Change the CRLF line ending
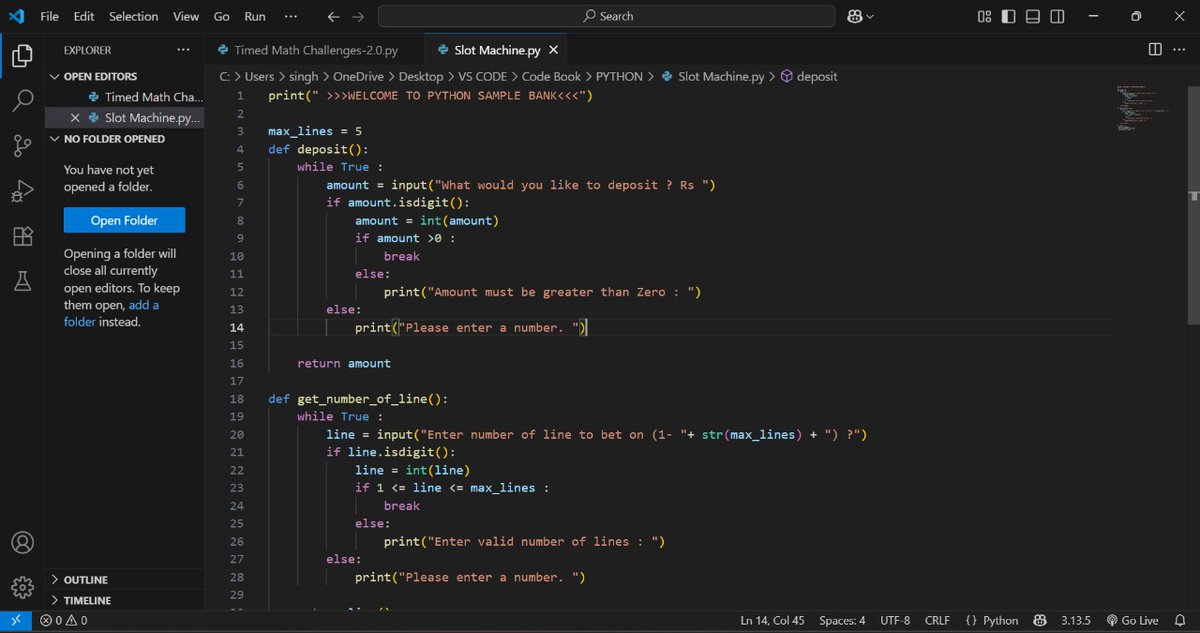Viewport: 1200px width, 633px height. click(x=937, y=621)
